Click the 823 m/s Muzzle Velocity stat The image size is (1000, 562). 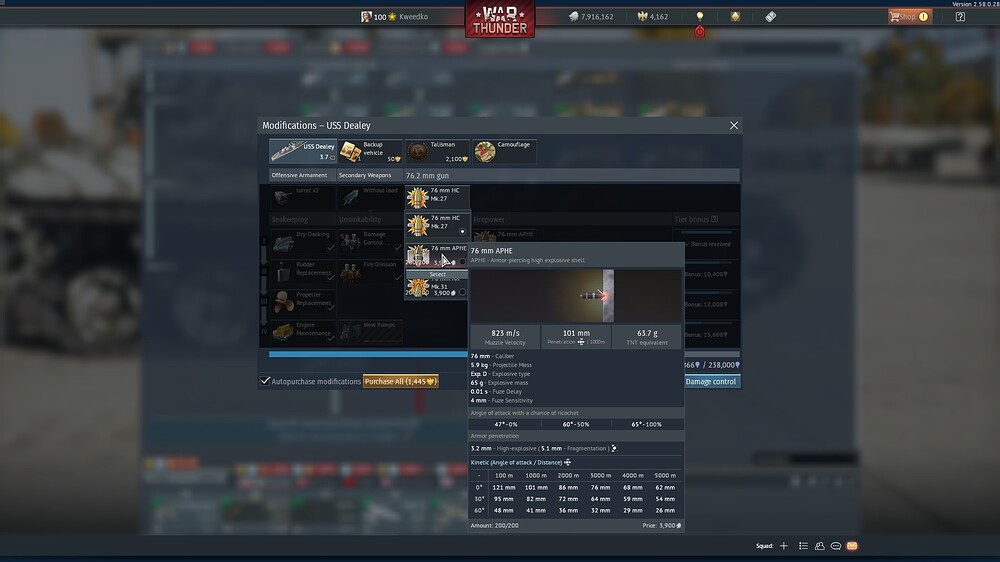click(x=505, y=337)
